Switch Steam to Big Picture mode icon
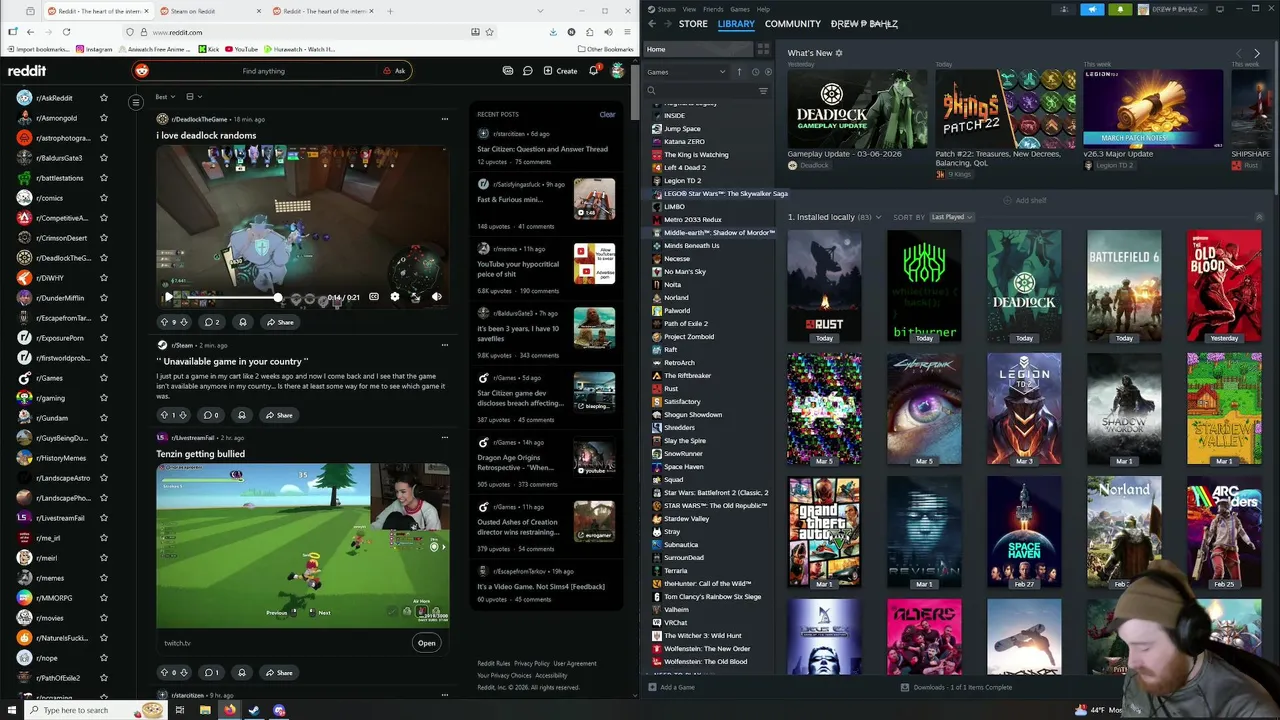This screenshot has width=1280, height=720. (x=1220, y=9)
